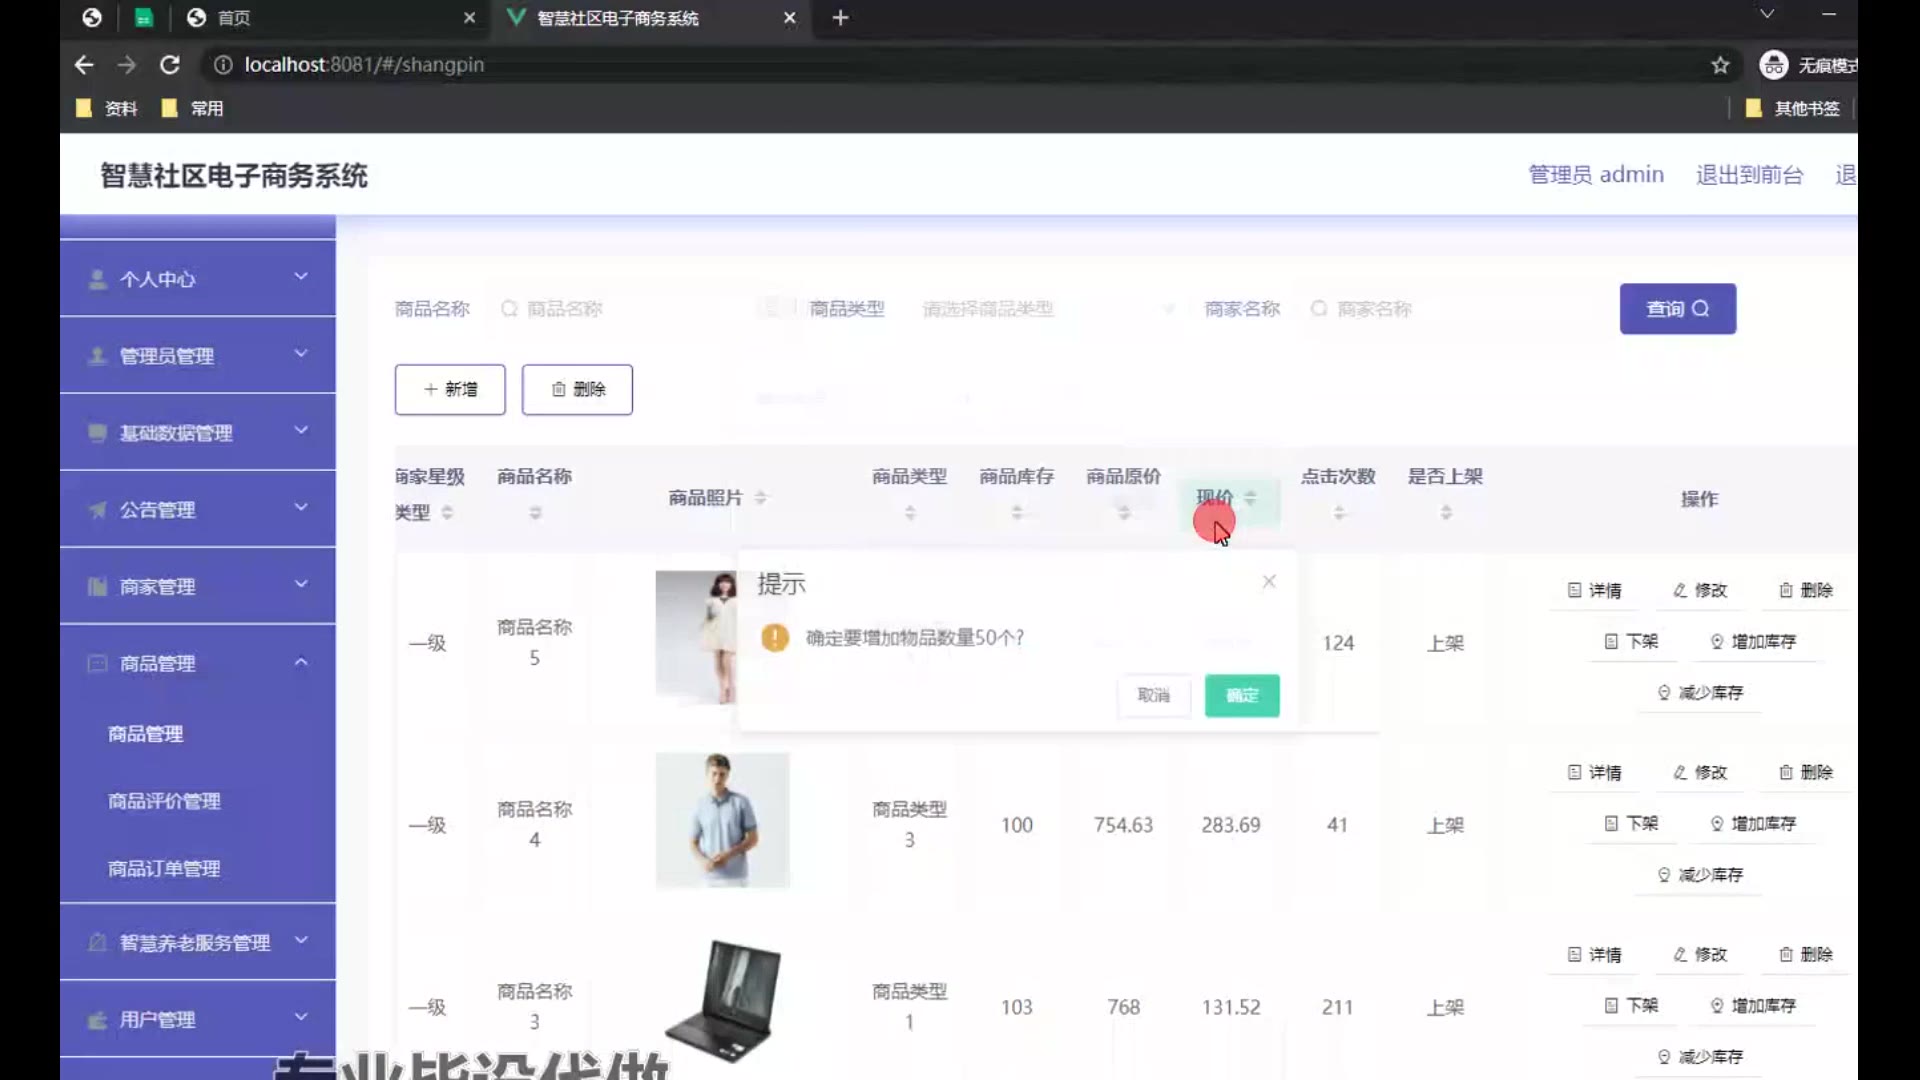The image size is (1920, 1080).
Task: Expand the 基础数据管理 sidebar menu
Action: (198, 433)
